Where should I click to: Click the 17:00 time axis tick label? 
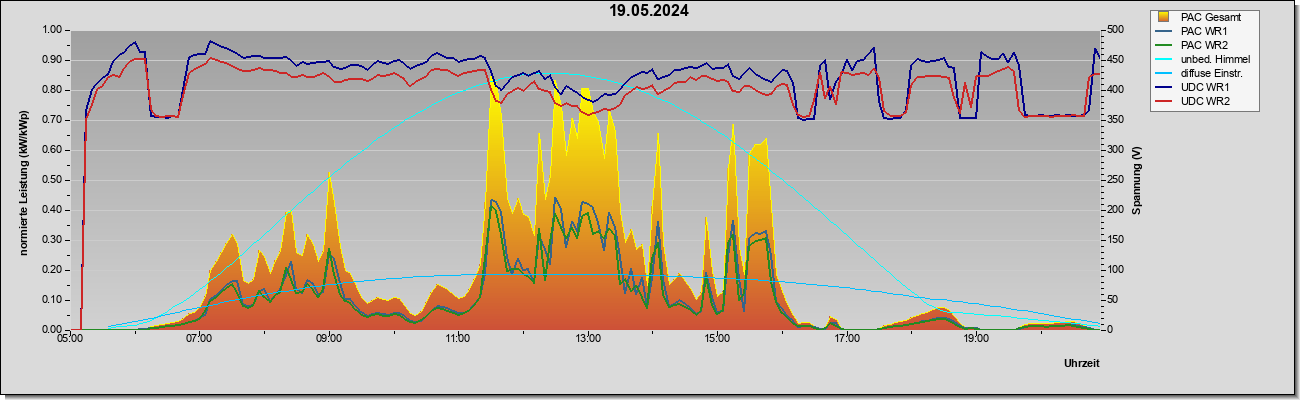click(847, 340)
